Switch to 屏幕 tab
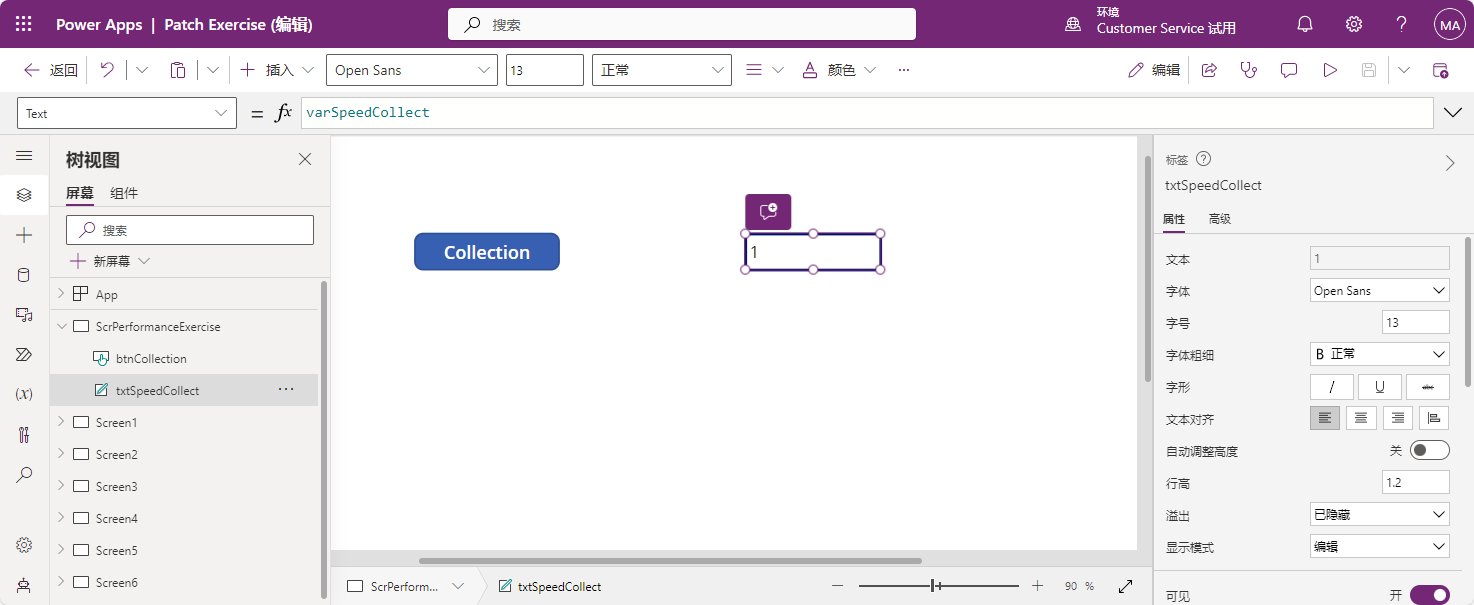Viewport: 1474px width, 605px height. click(80, 193)
